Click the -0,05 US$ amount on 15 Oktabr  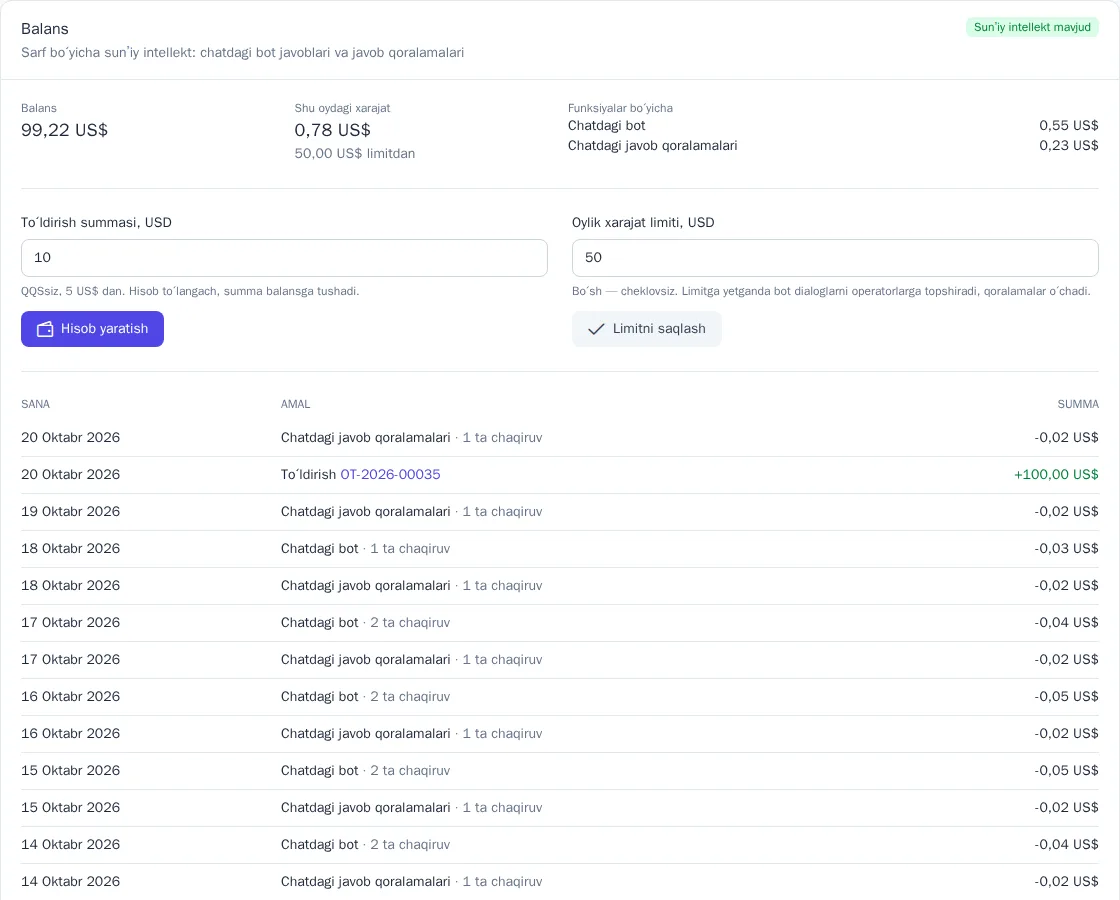point(1066,771)
